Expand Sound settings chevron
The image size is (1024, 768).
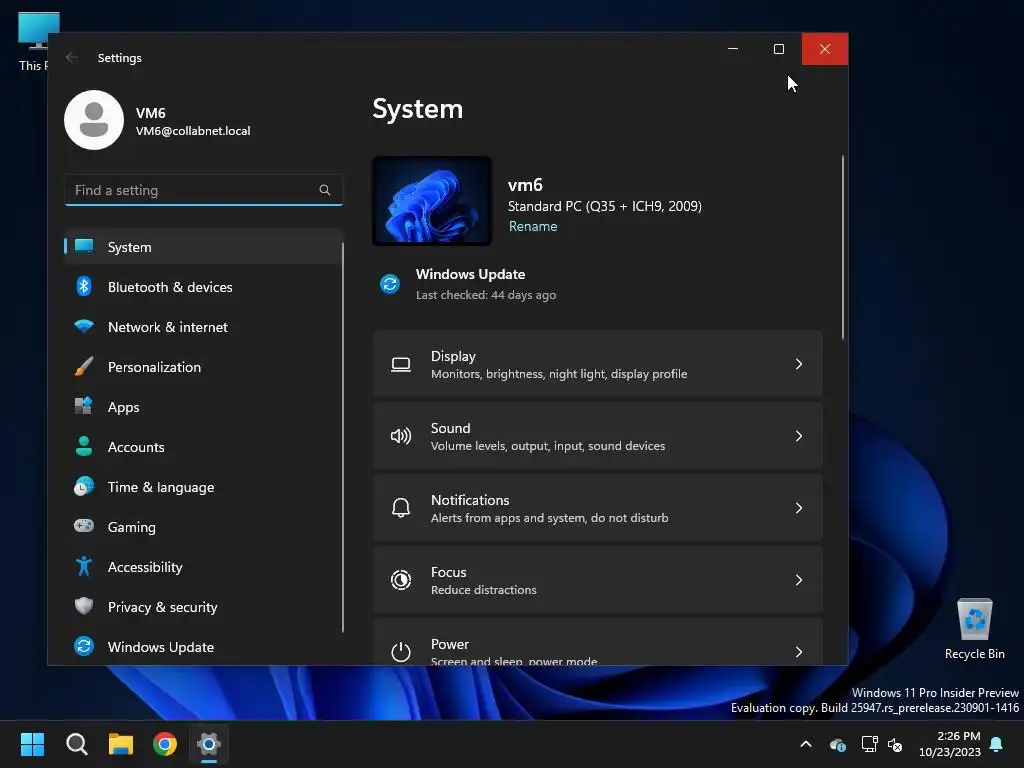pyautogui.click(x=799, y=436)
